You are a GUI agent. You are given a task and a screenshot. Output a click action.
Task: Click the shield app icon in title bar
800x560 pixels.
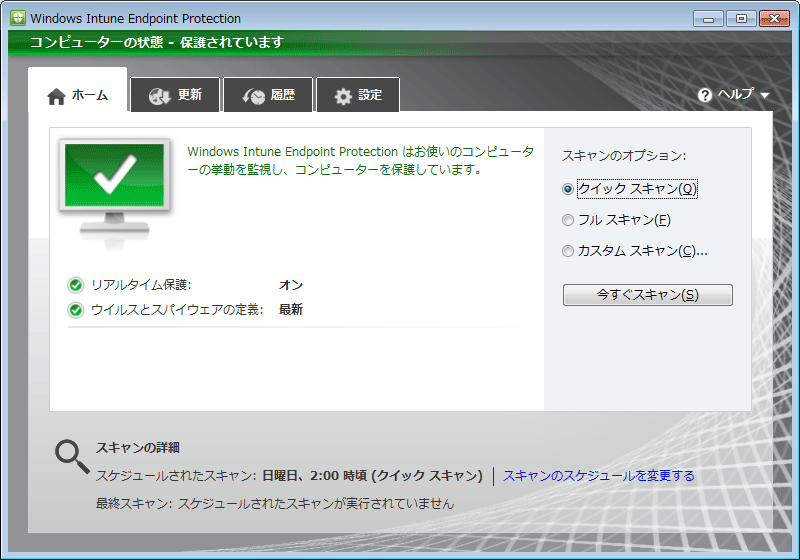pos(18,18)
